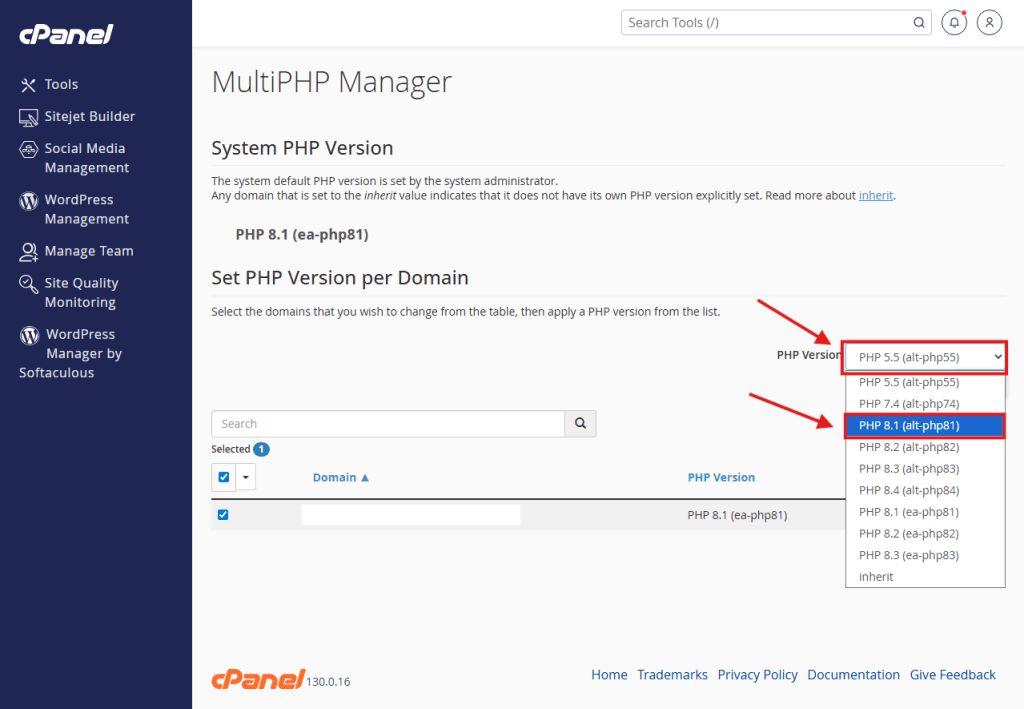Click the Documentation footer link
This screenshot has width=1024, height=709.
tap(853, 675)
